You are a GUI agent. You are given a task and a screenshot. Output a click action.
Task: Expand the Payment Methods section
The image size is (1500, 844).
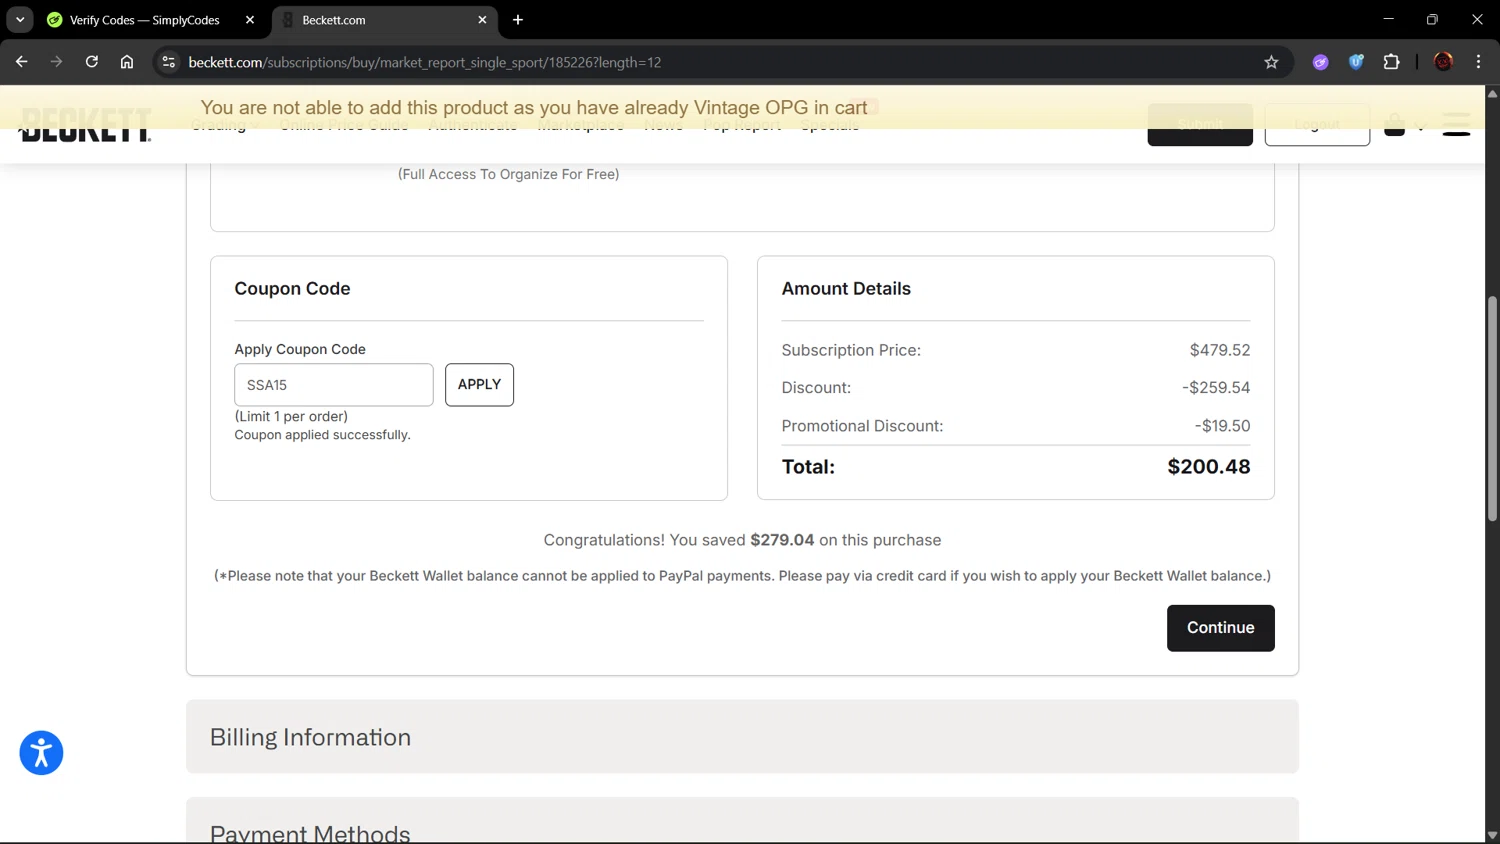741,830
